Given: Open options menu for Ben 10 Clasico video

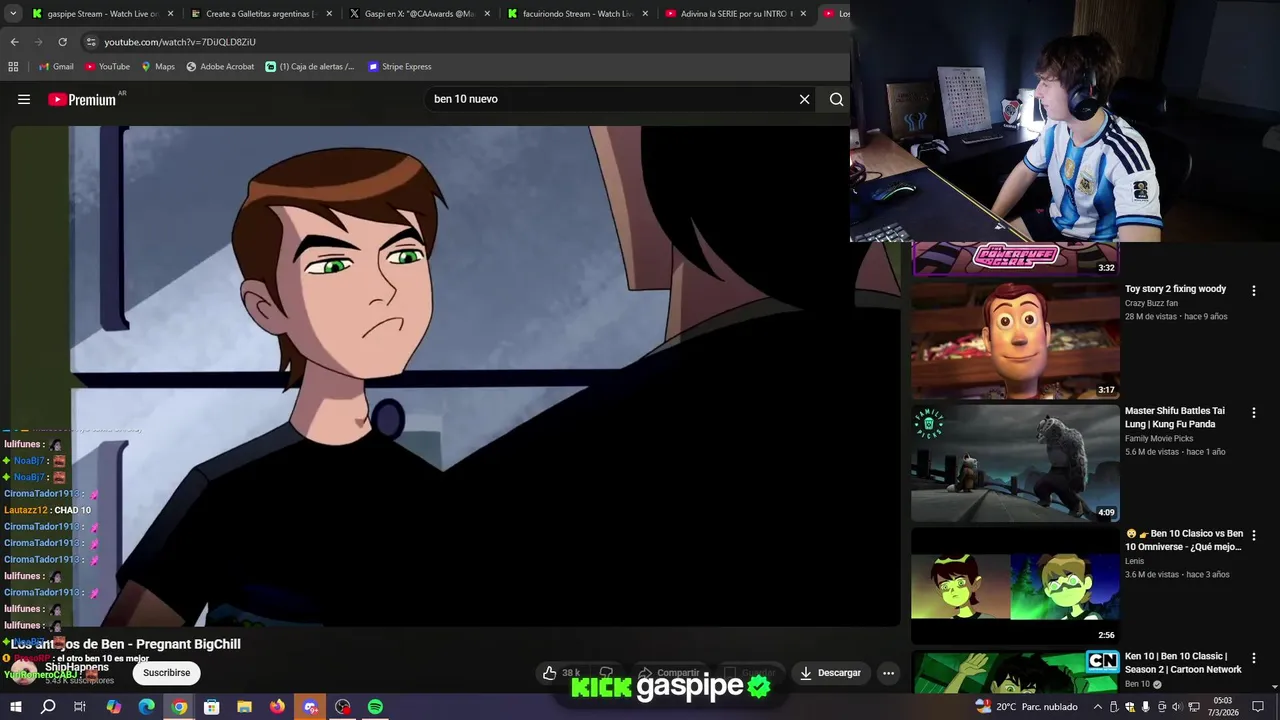Looking at the screenshot, I should pyautogui.click(x=1254, y=535).
